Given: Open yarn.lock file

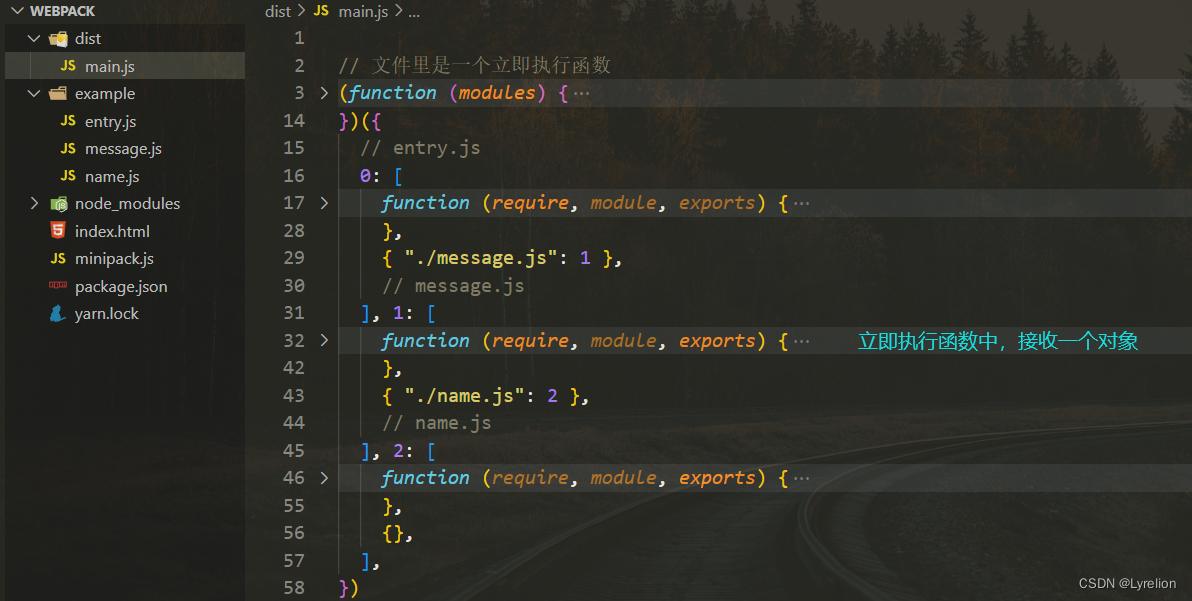Looking at the screenshot, I should point(106,314).
